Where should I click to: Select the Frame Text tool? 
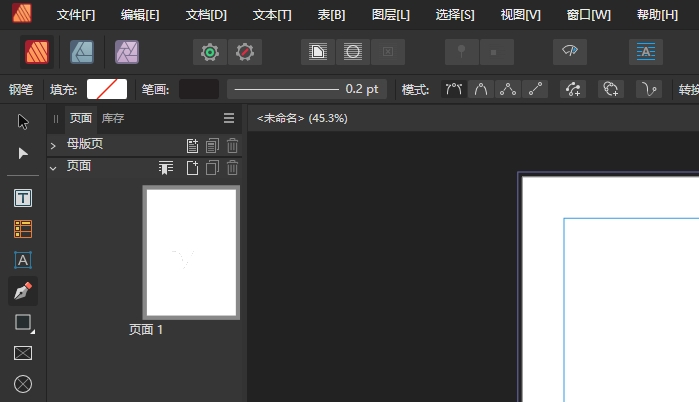23,198
